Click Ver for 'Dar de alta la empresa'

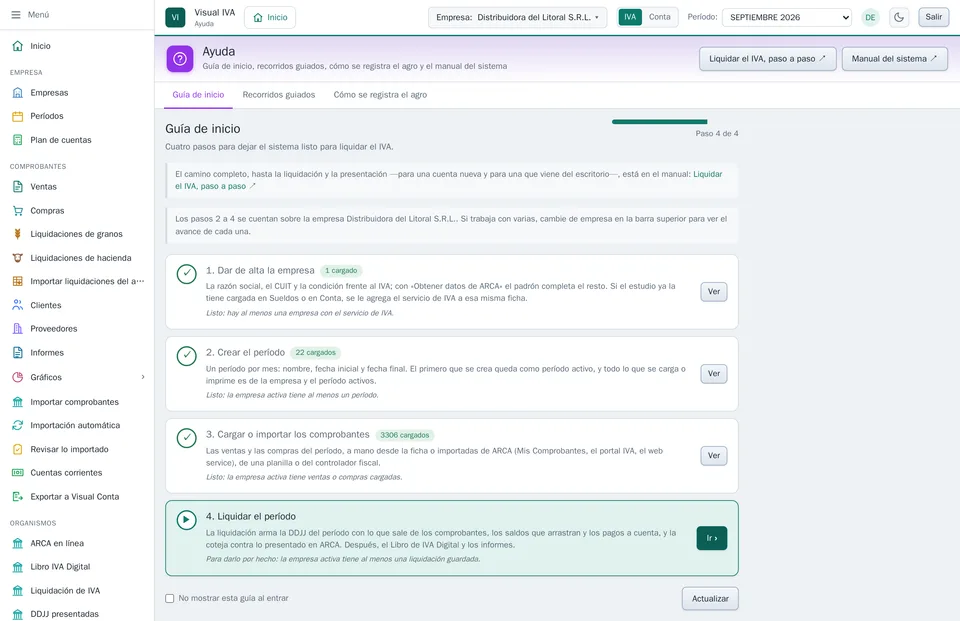[714, 292]
